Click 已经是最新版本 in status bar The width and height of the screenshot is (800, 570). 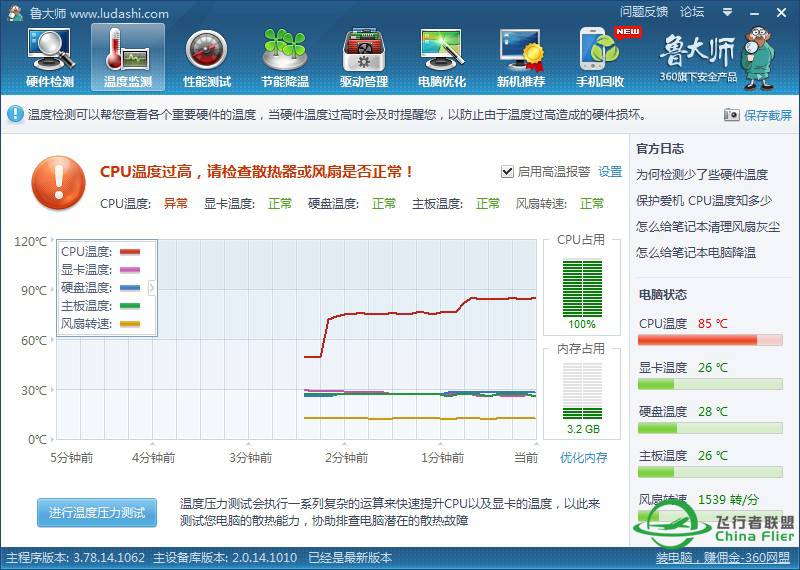pyautogui.click(x=350, y=558)
